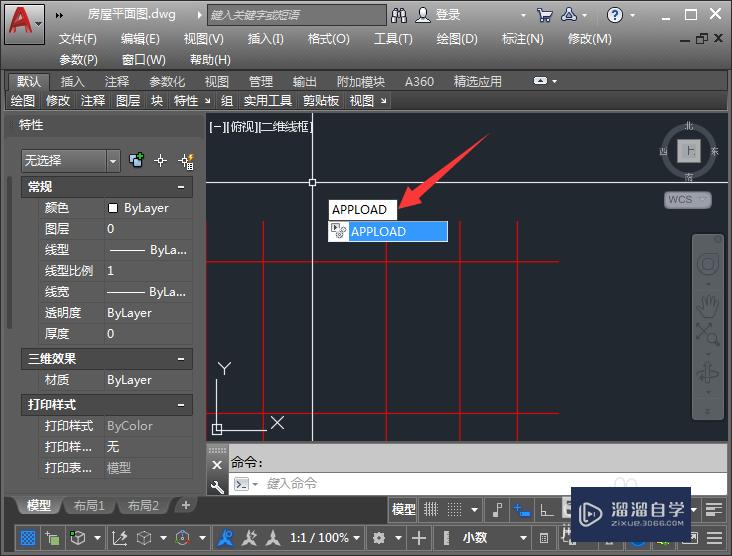732x556 pixels.
Task: Expand the 特性 ribbon panel arrow
Action: pyautogui.click(x=207, y=101)
